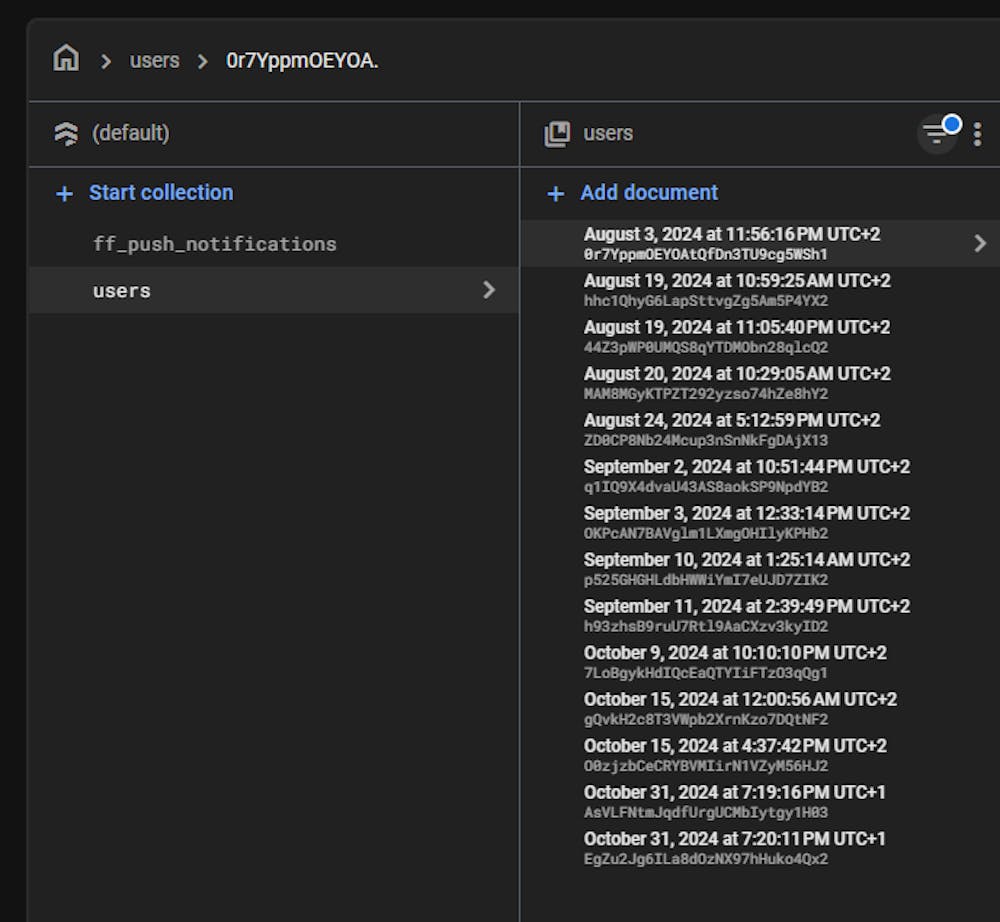Image resolution: width=1000 pixels, height=922 pixels.
Task: Open document dated October 9, 2024 10:10:10 PM
Action: pyautogui.click(x=760, y=662)
